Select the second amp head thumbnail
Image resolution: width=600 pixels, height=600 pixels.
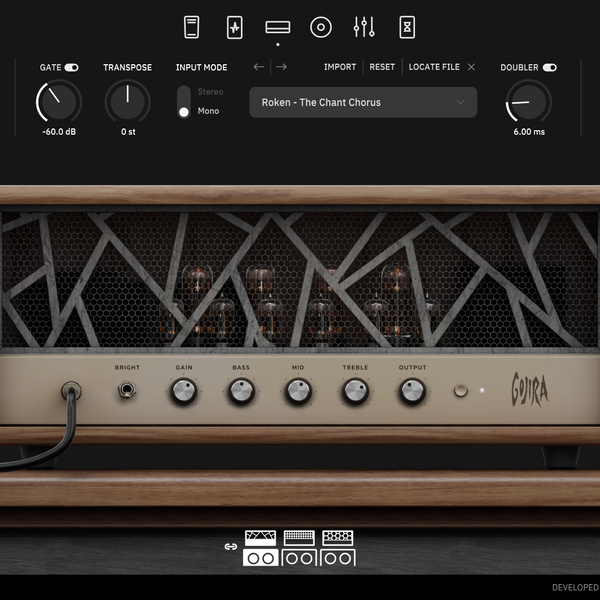coord(299,538)
